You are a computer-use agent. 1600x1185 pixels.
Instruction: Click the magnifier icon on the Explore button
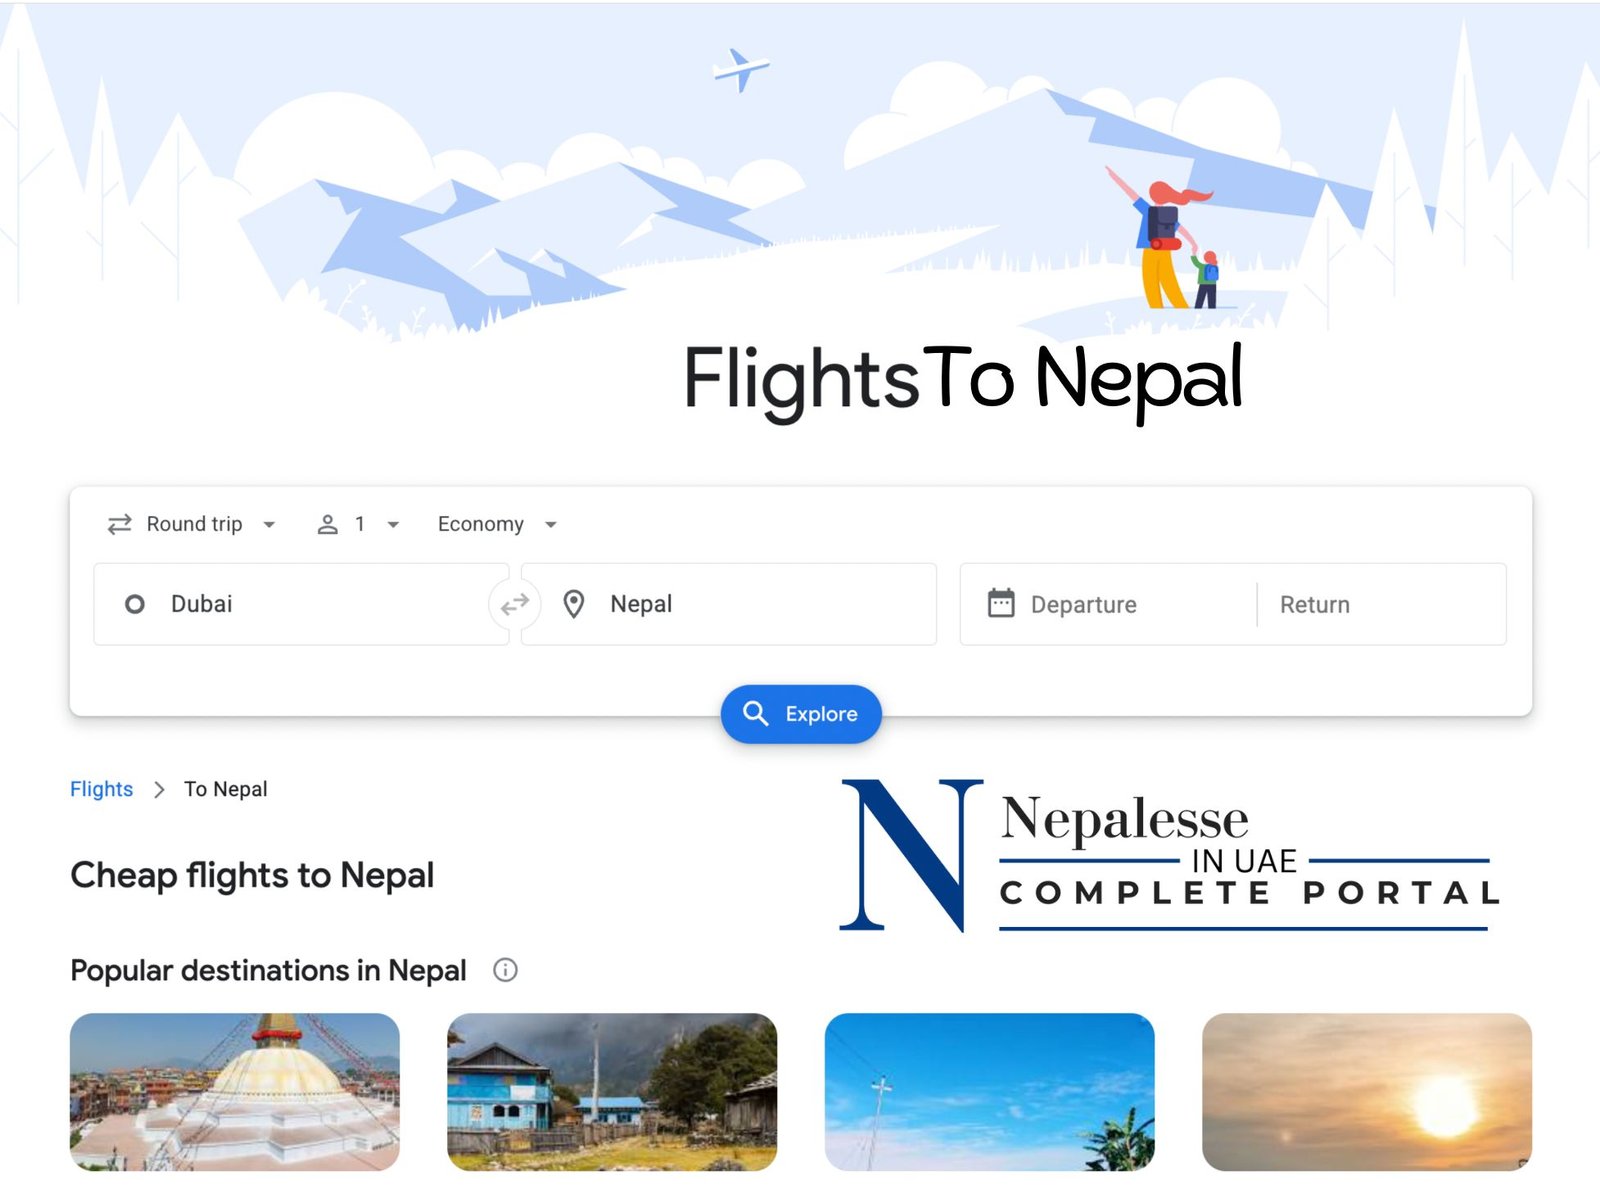756,713
